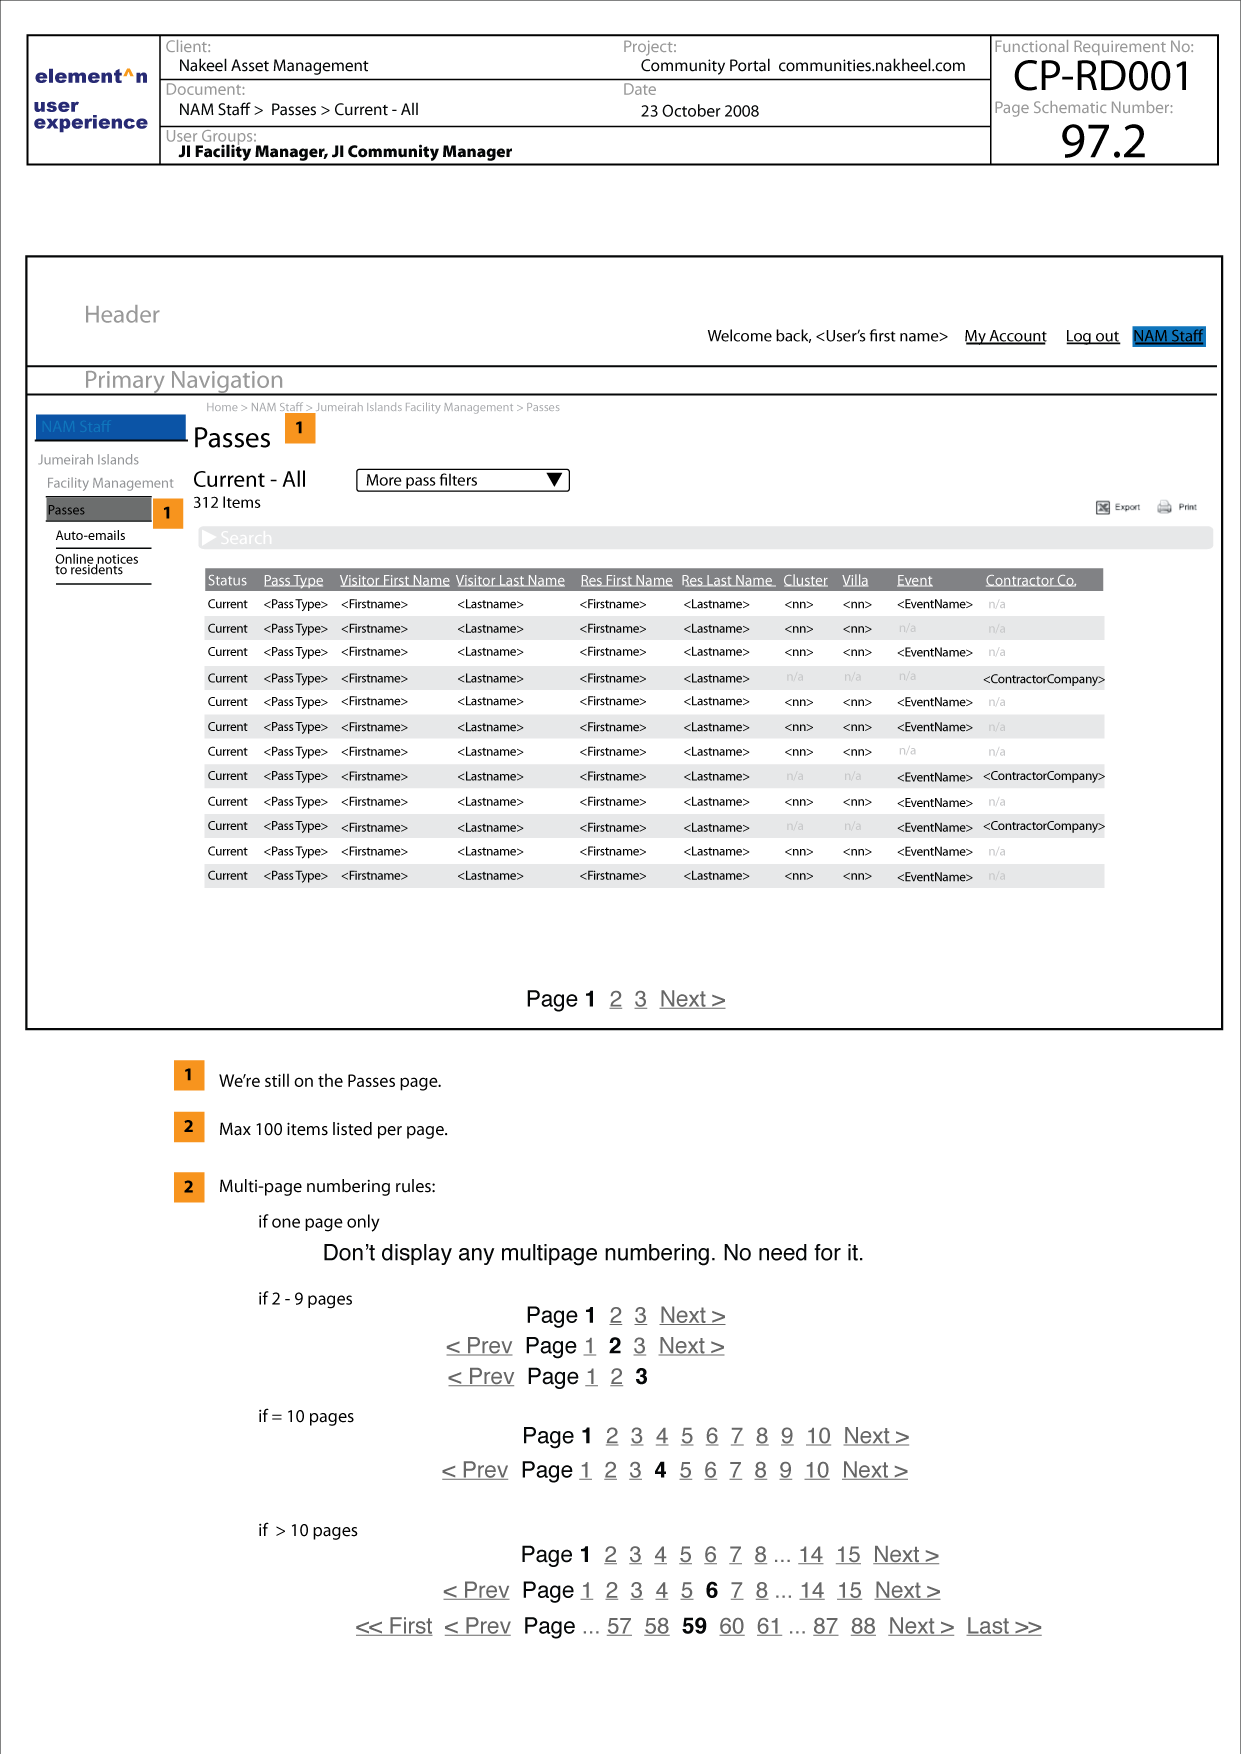This screenshot has width=1241, height=1754.
Task: Expand the Search panel triangle
Action: click(209, 538)
